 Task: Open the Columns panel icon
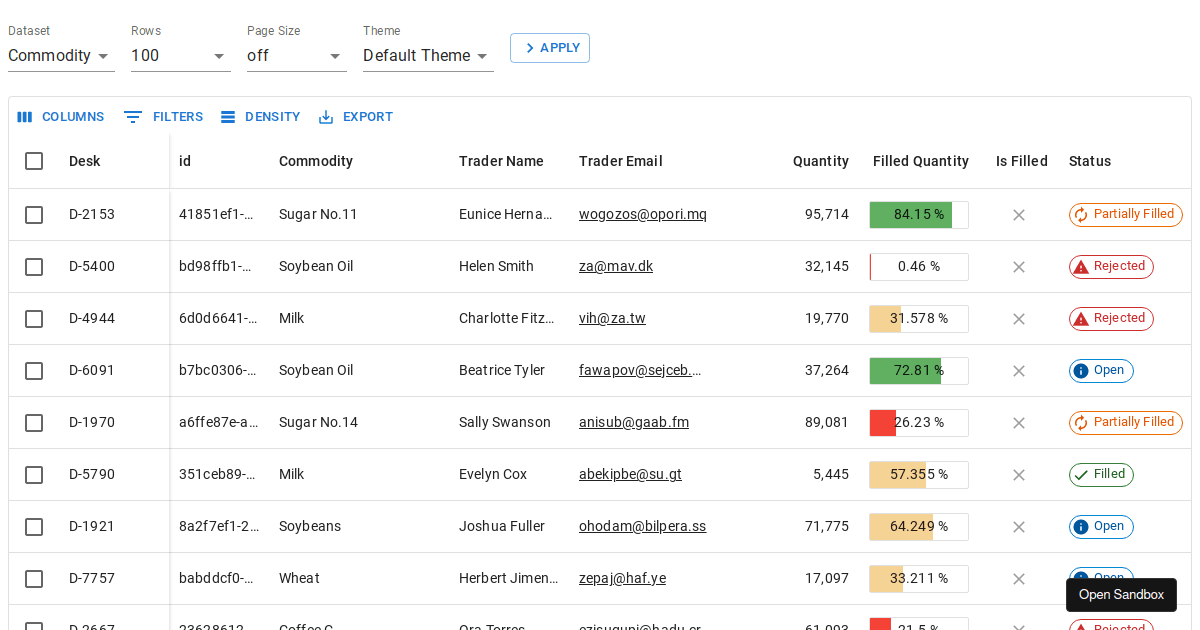coord(25,117)
